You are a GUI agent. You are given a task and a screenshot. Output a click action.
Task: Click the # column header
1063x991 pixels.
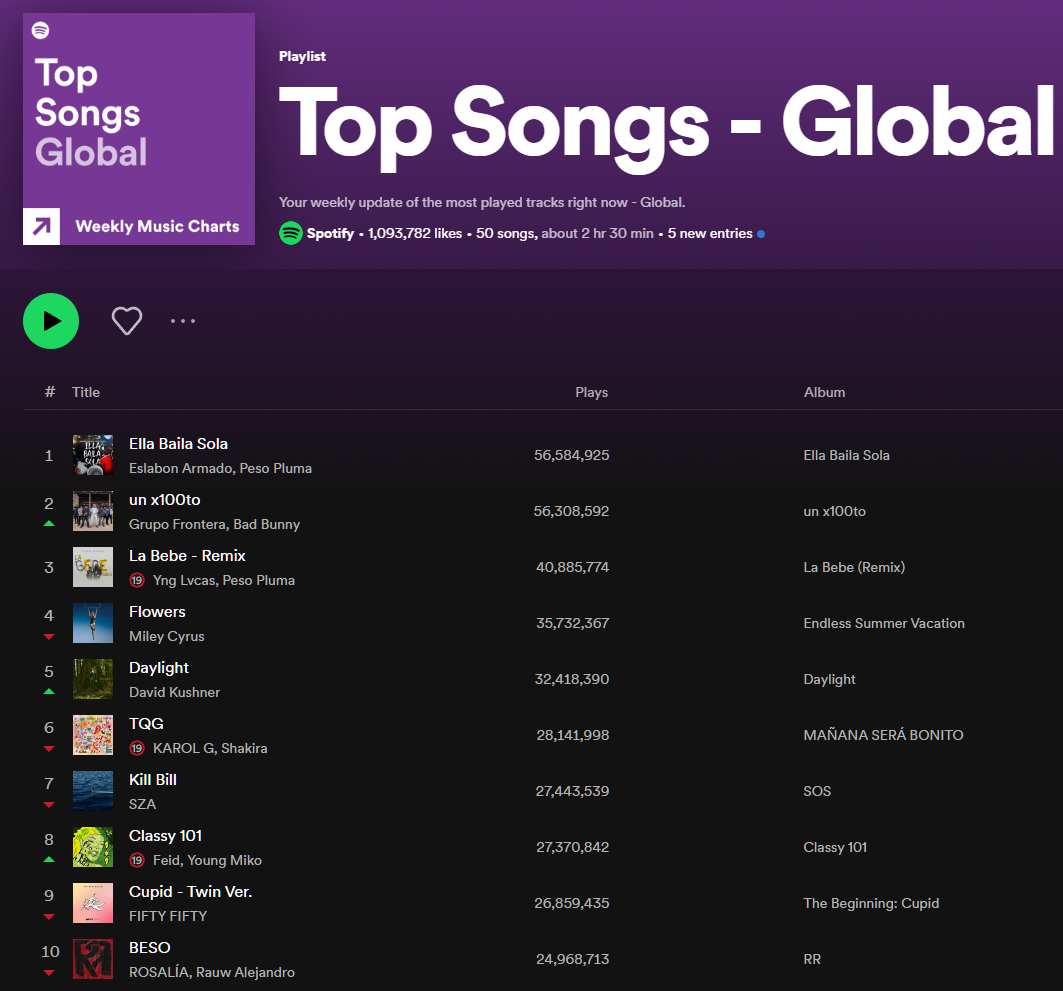coord(49,392)
